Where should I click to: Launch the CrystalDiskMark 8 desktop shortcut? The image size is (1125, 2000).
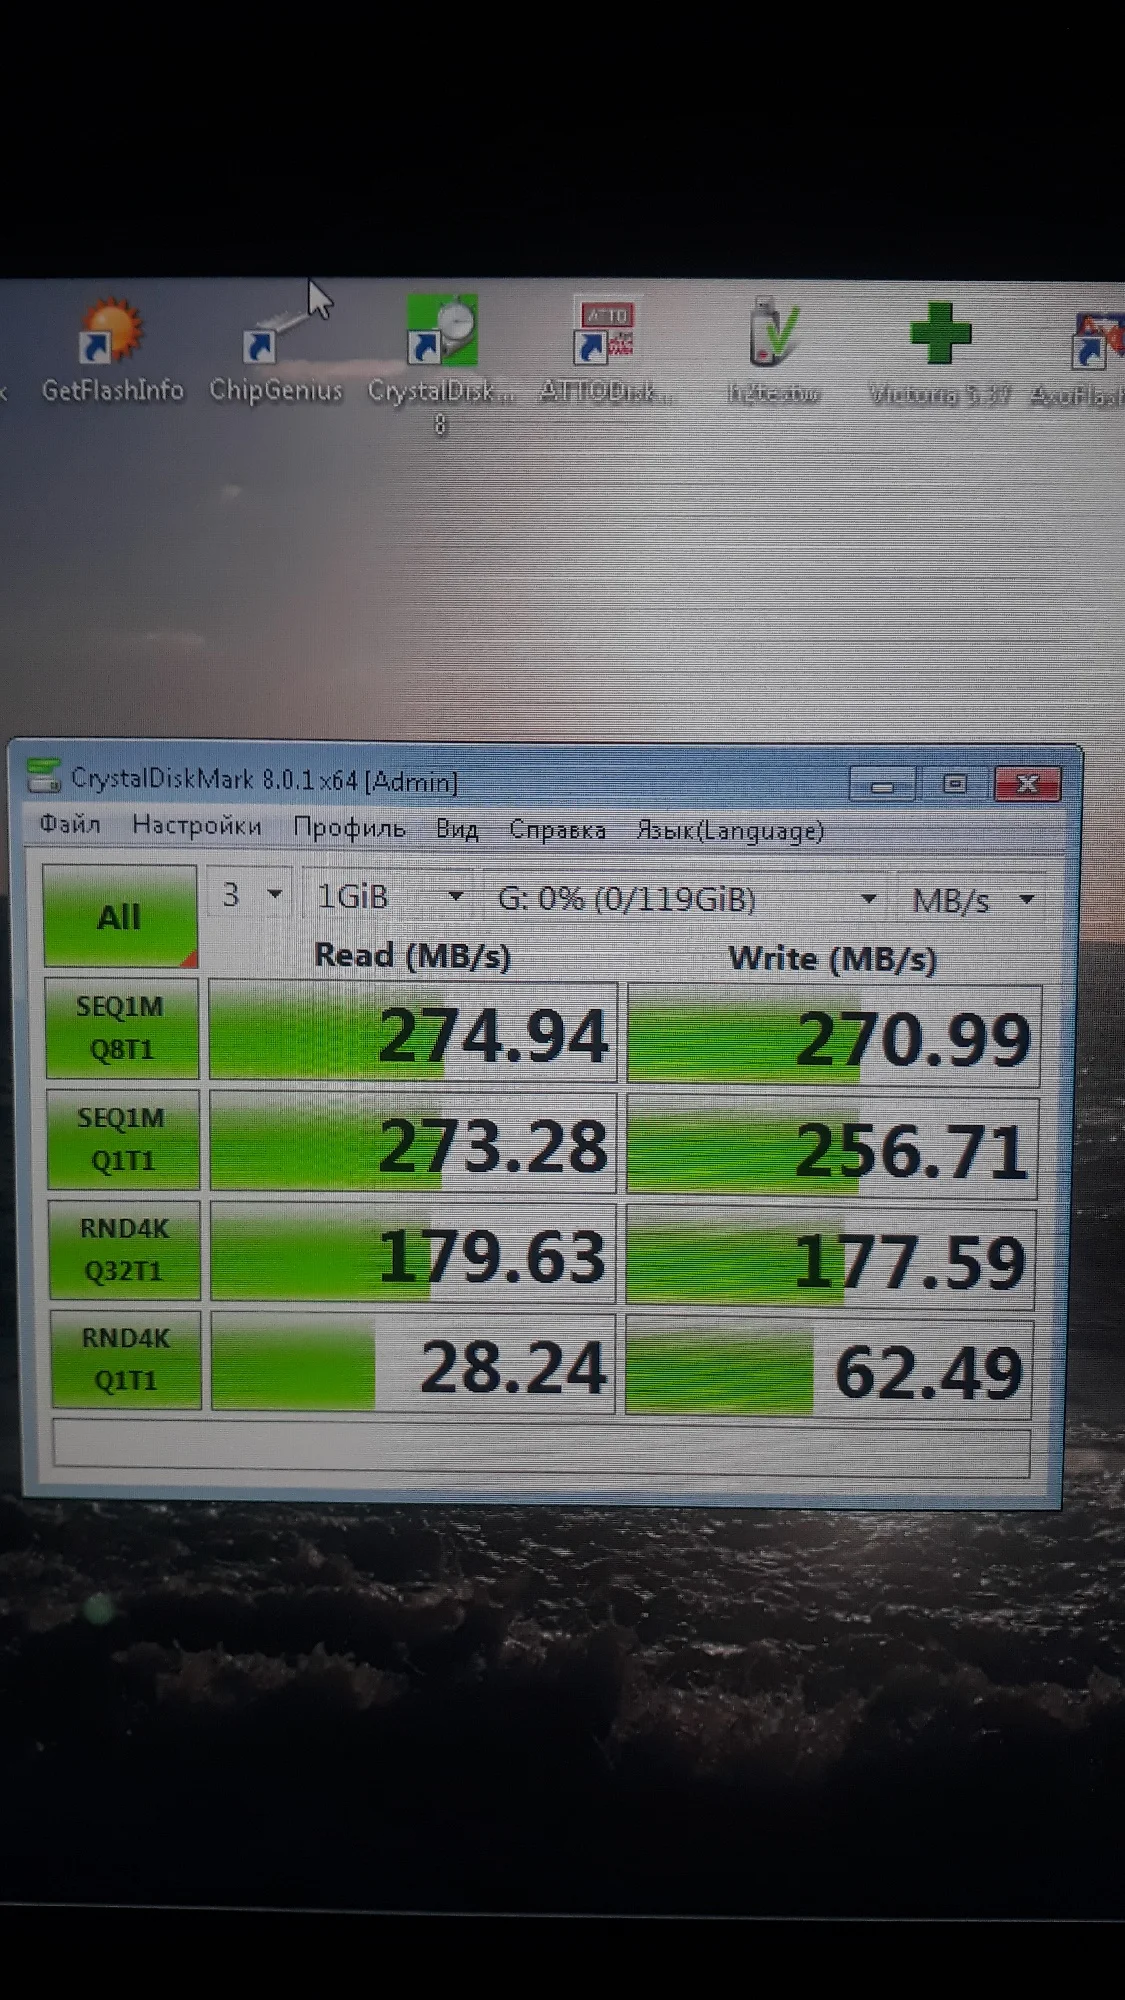pos(441,335)
